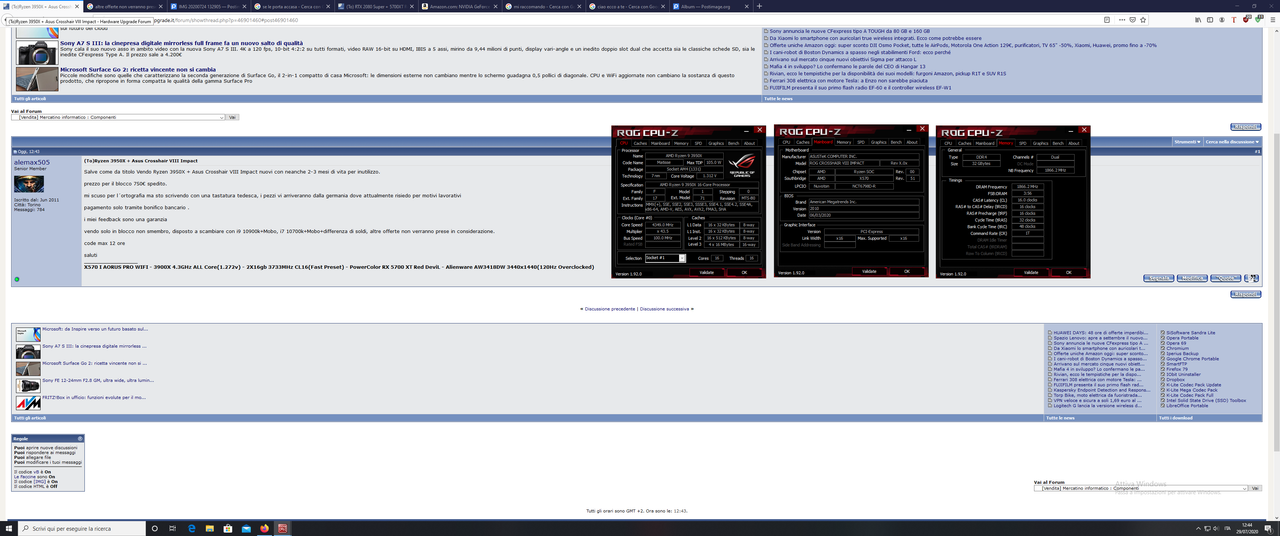
Task: Open the Microsoft Surface Go 2 article thumbnail
Action: [x=36, y=78]
